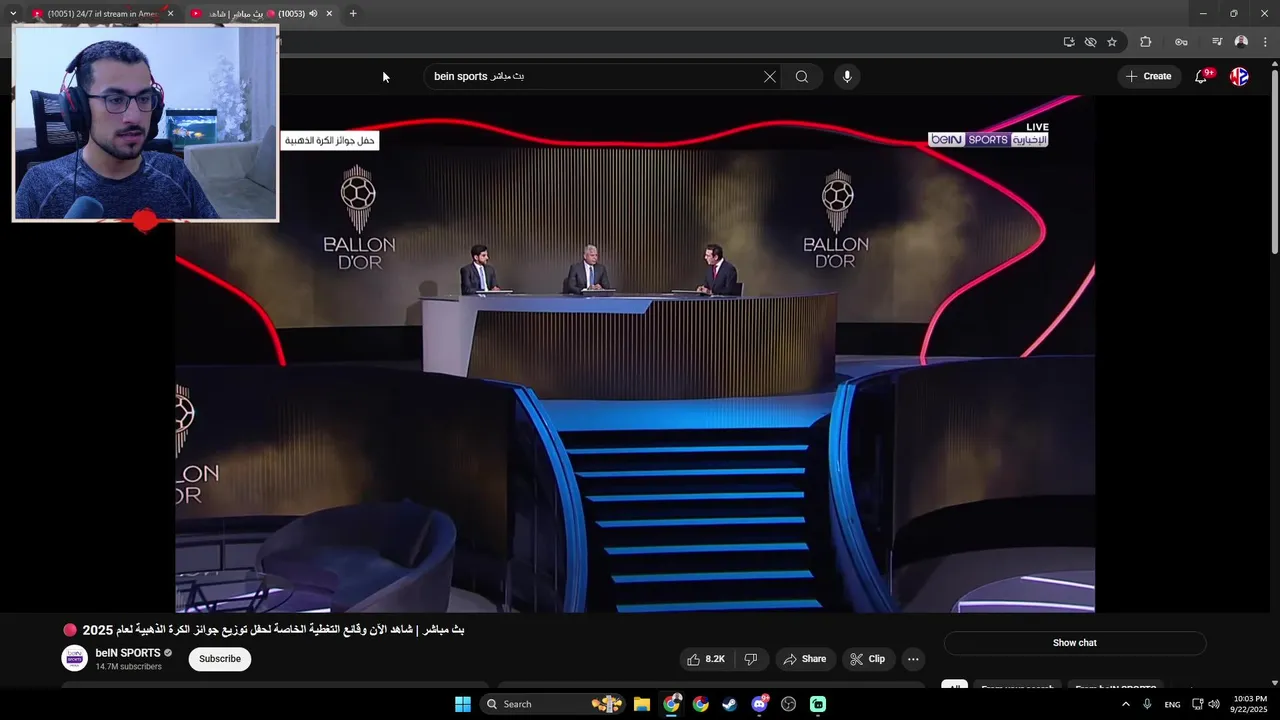The width and height of the screenshot is (1280, 720).
Task: Open the Chrome three-dot menu
Action: coord(1266,42)
